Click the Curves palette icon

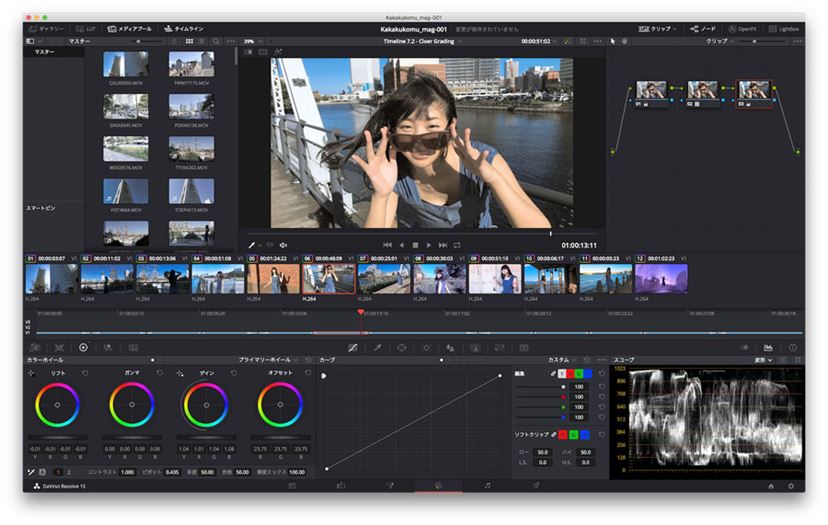pyautogui.click(x=352, y=347)
